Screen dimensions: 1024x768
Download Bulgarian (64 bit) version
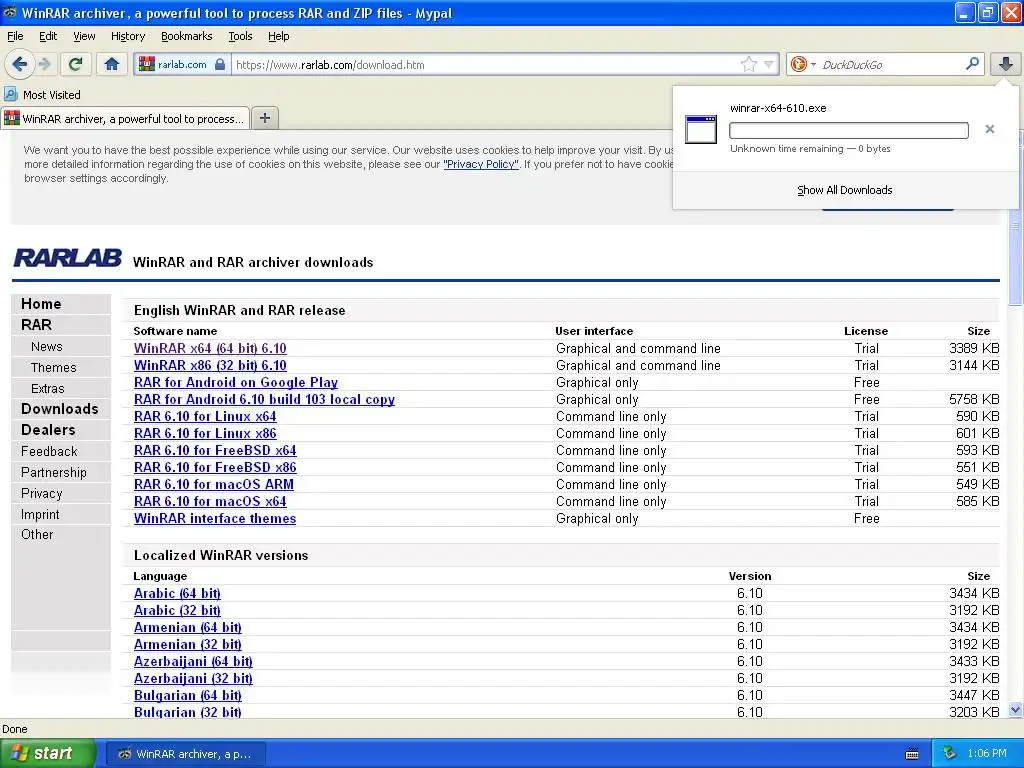(x=187, y=695)
